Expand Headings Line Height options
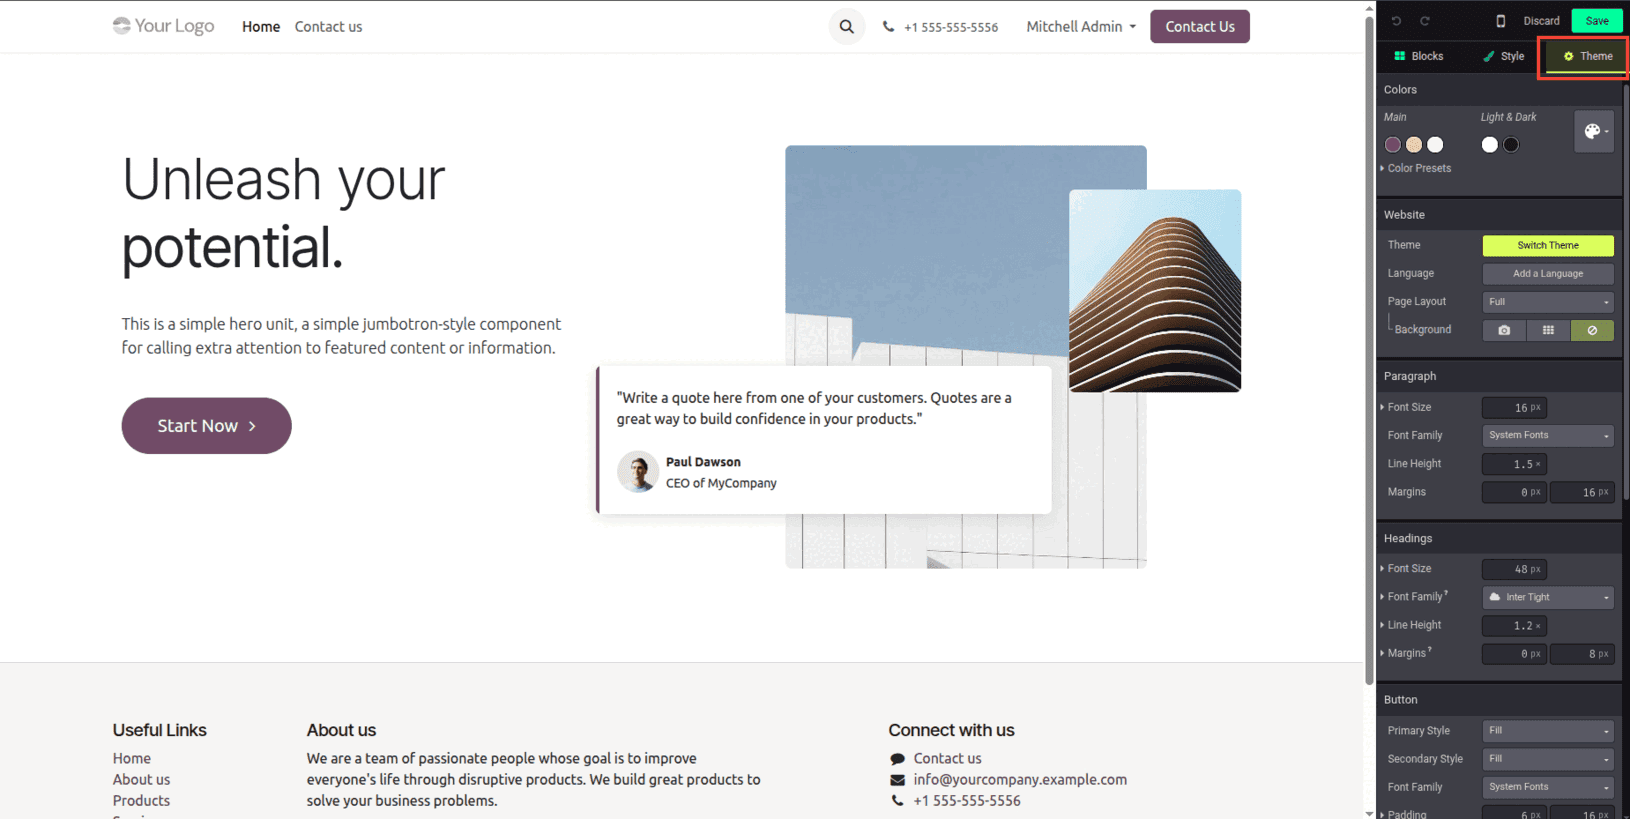The height and width of the screenshot is (819, 1630). coord(1411,625)
